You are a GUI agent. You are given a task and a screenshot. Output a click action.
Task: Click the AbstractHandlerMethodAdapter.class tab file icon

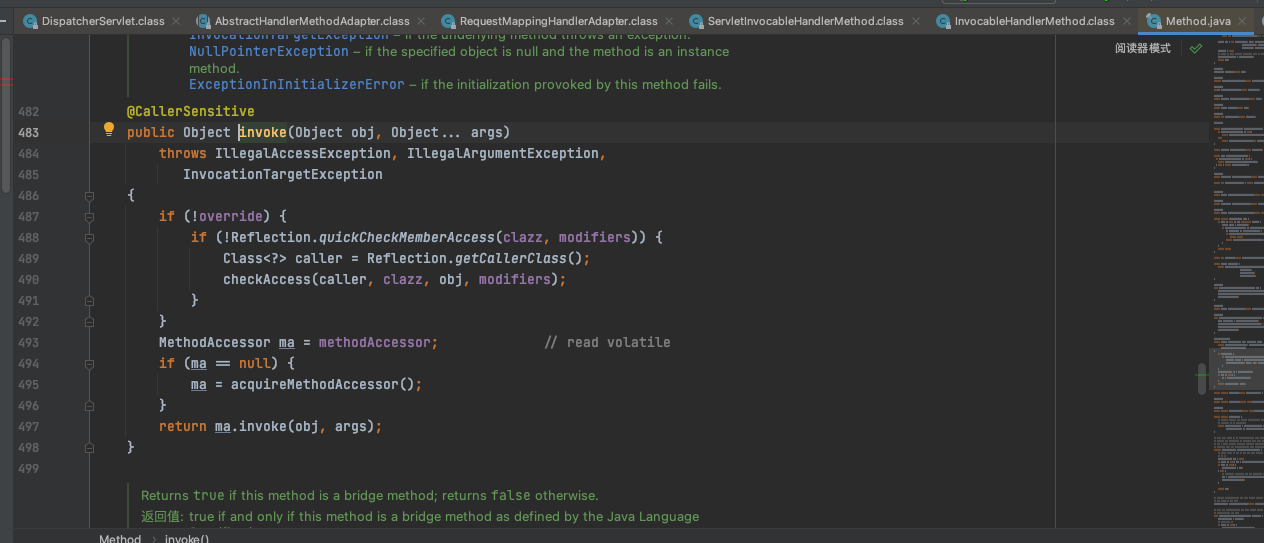click(x=203, y=21)
